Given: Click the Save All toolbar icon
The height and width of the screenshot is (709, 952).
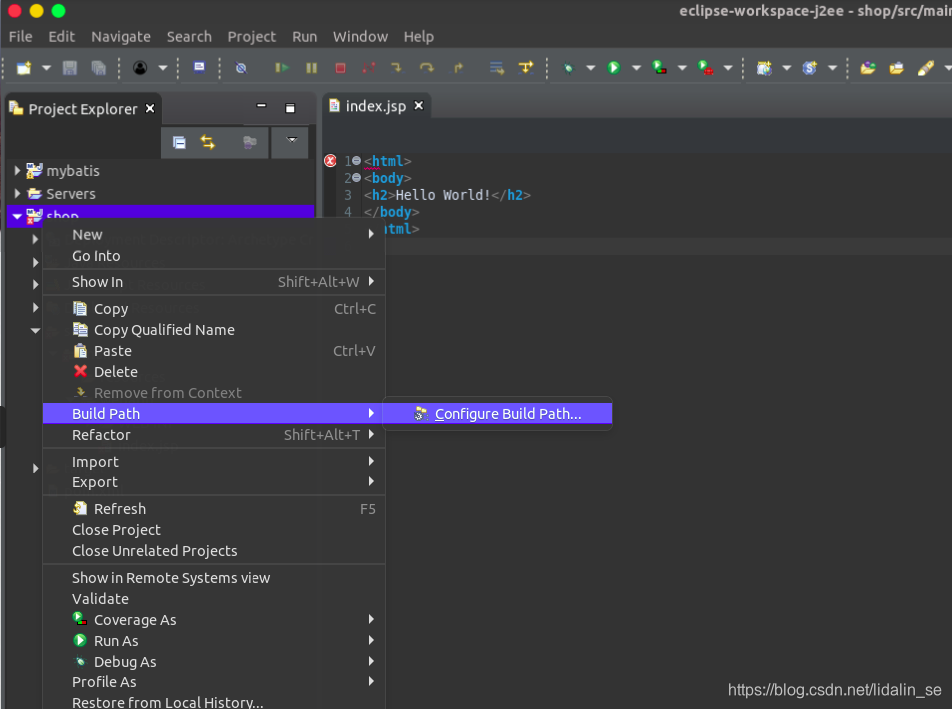Looking at the screenshot, I should [98, 67].
